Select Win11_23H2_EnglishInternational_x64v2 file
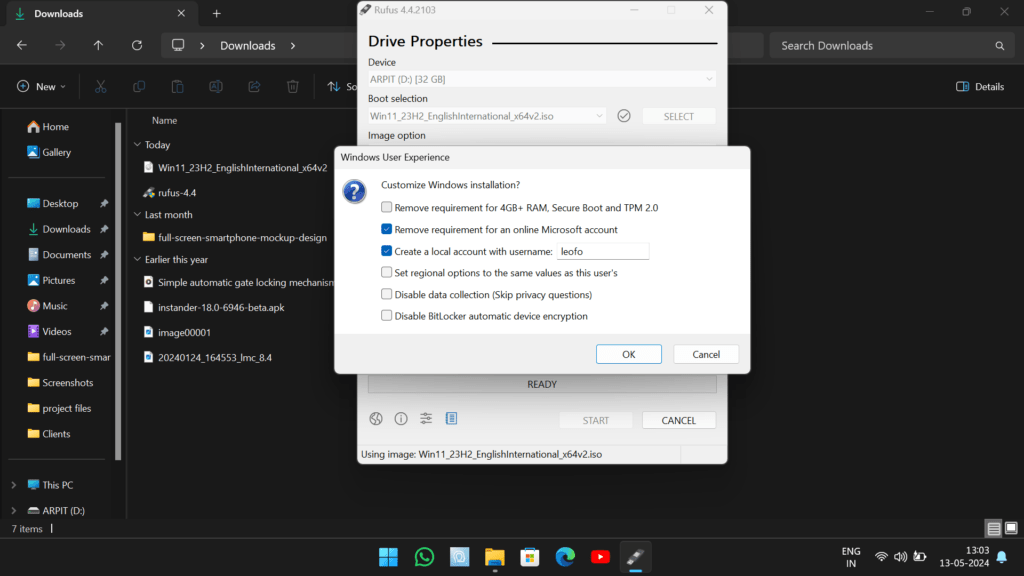The image size is (1024, 576). click(236, 168)
